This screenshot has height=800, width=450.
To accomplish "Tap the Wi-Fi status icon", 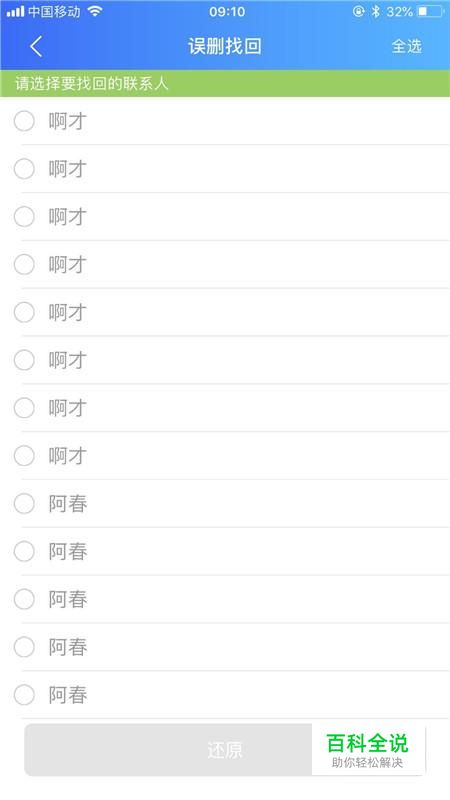I will coord(95,11).
